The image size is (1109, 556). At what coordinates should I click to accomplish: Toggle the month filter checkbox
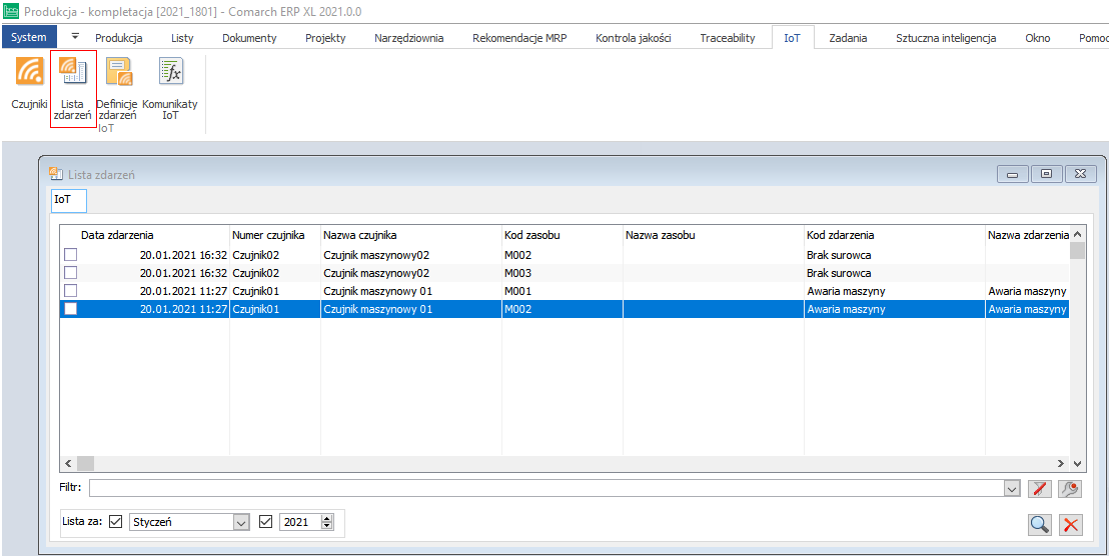click(x=117, y=522)
